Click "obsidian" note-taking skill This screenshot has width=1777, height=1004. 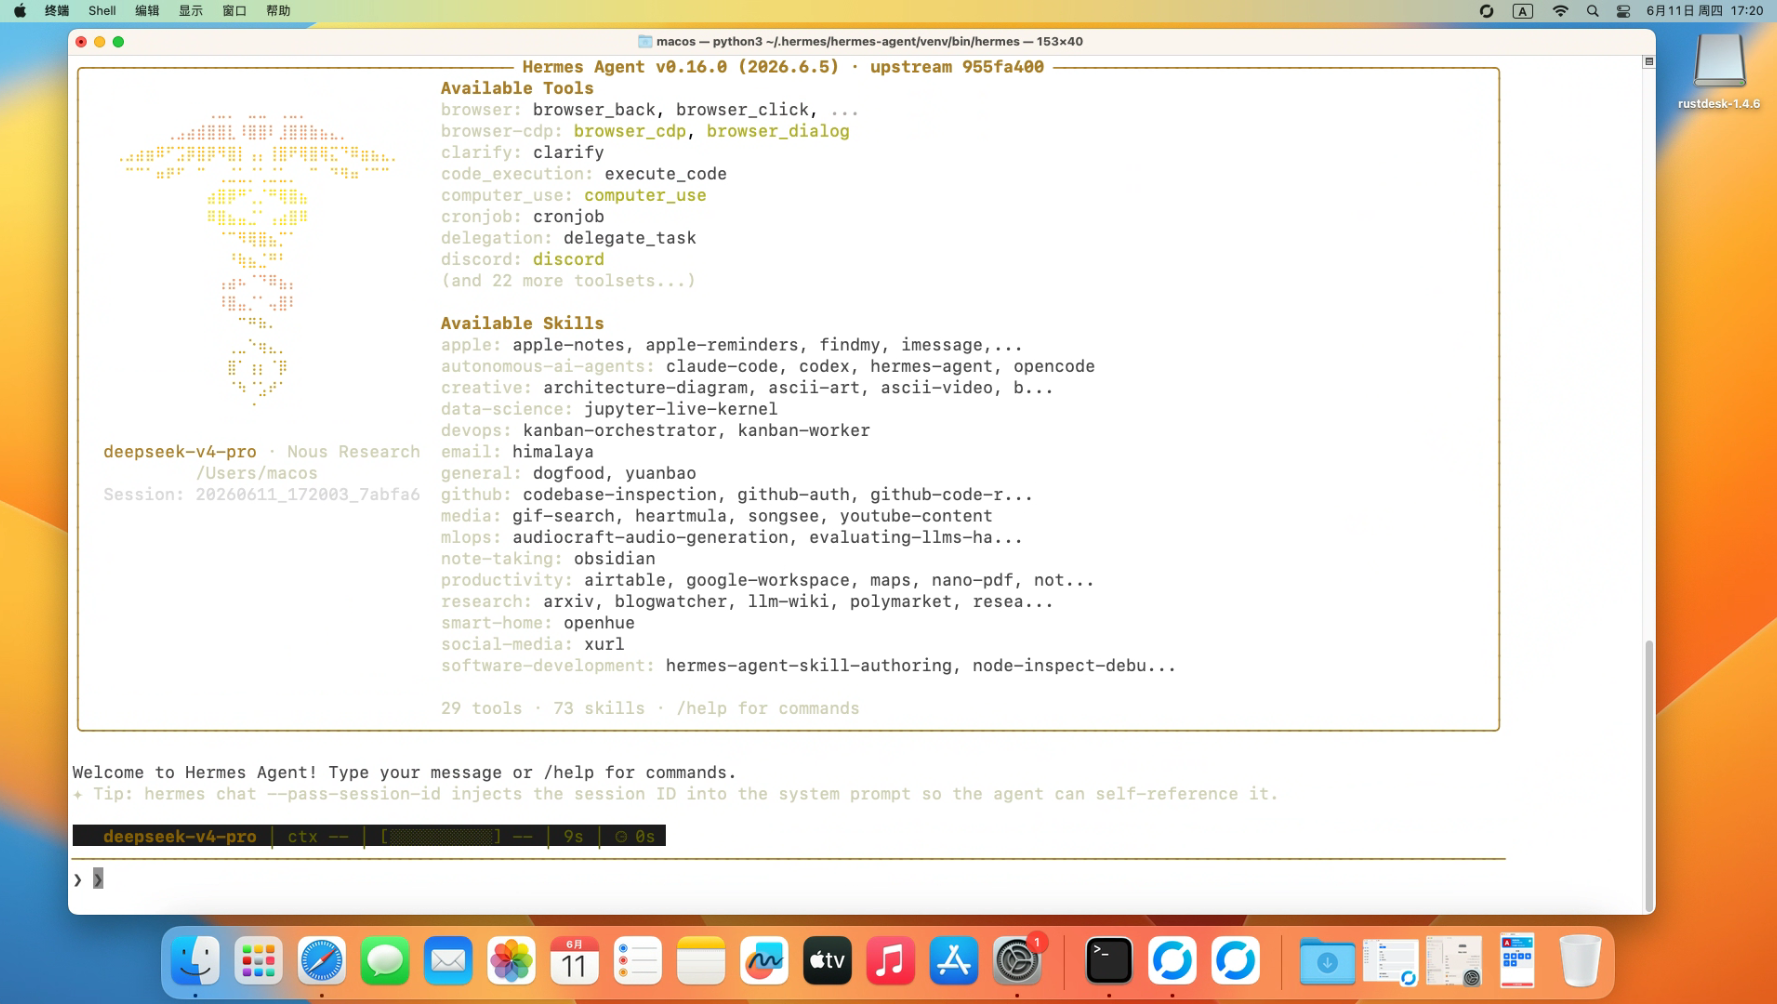point(614,559)
